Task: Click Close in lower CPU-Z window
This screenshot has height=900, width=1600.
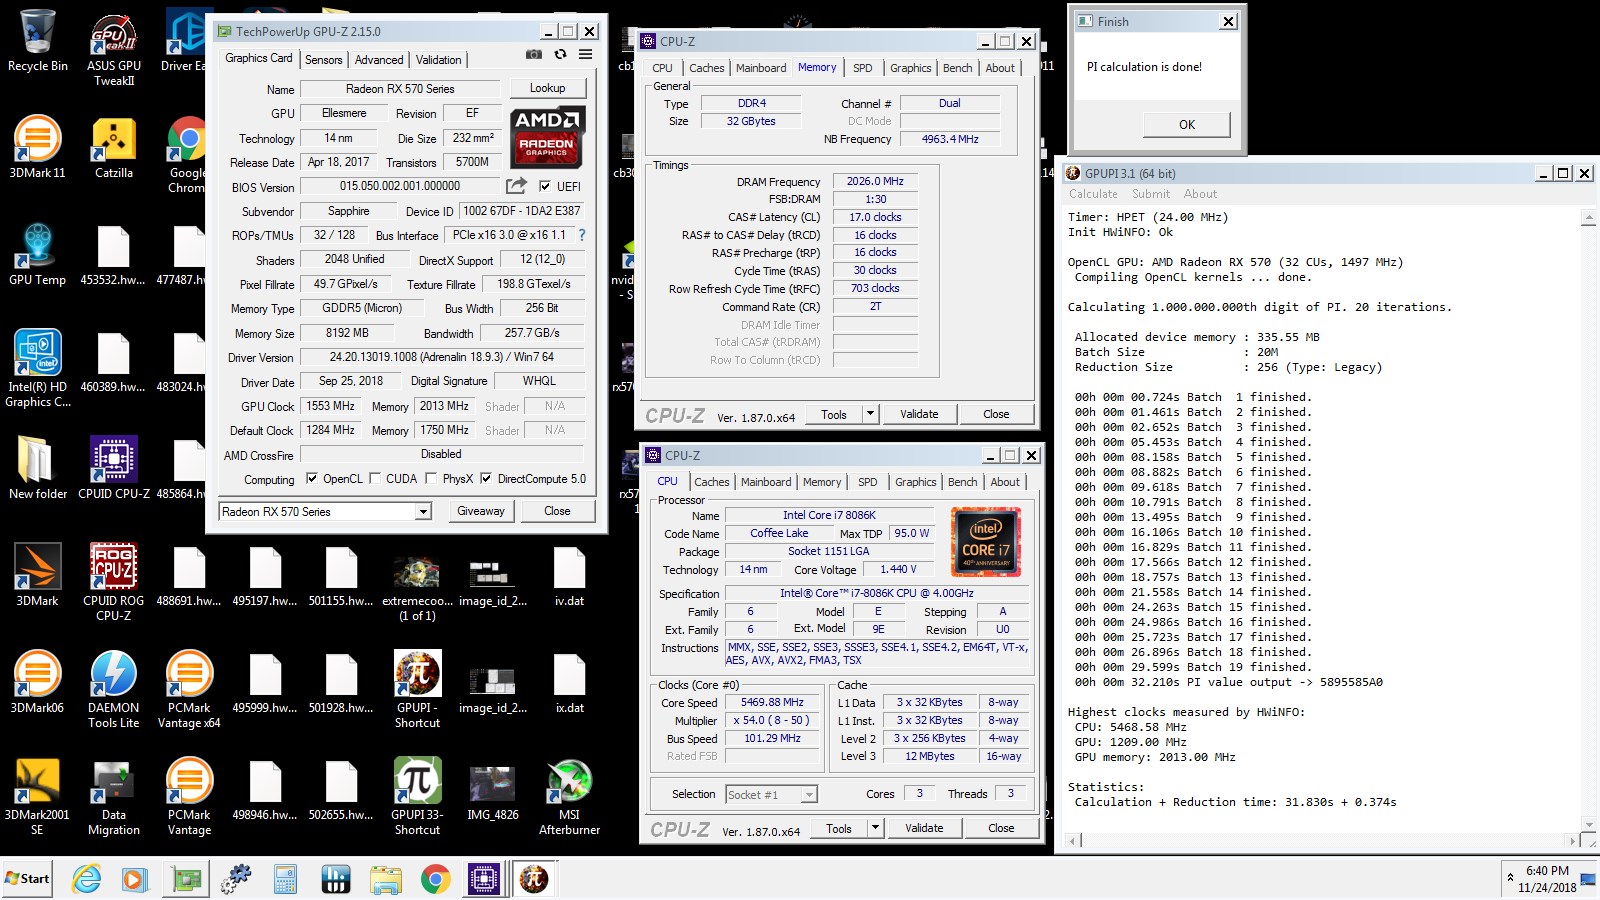Action: [x=1001, y=827]
